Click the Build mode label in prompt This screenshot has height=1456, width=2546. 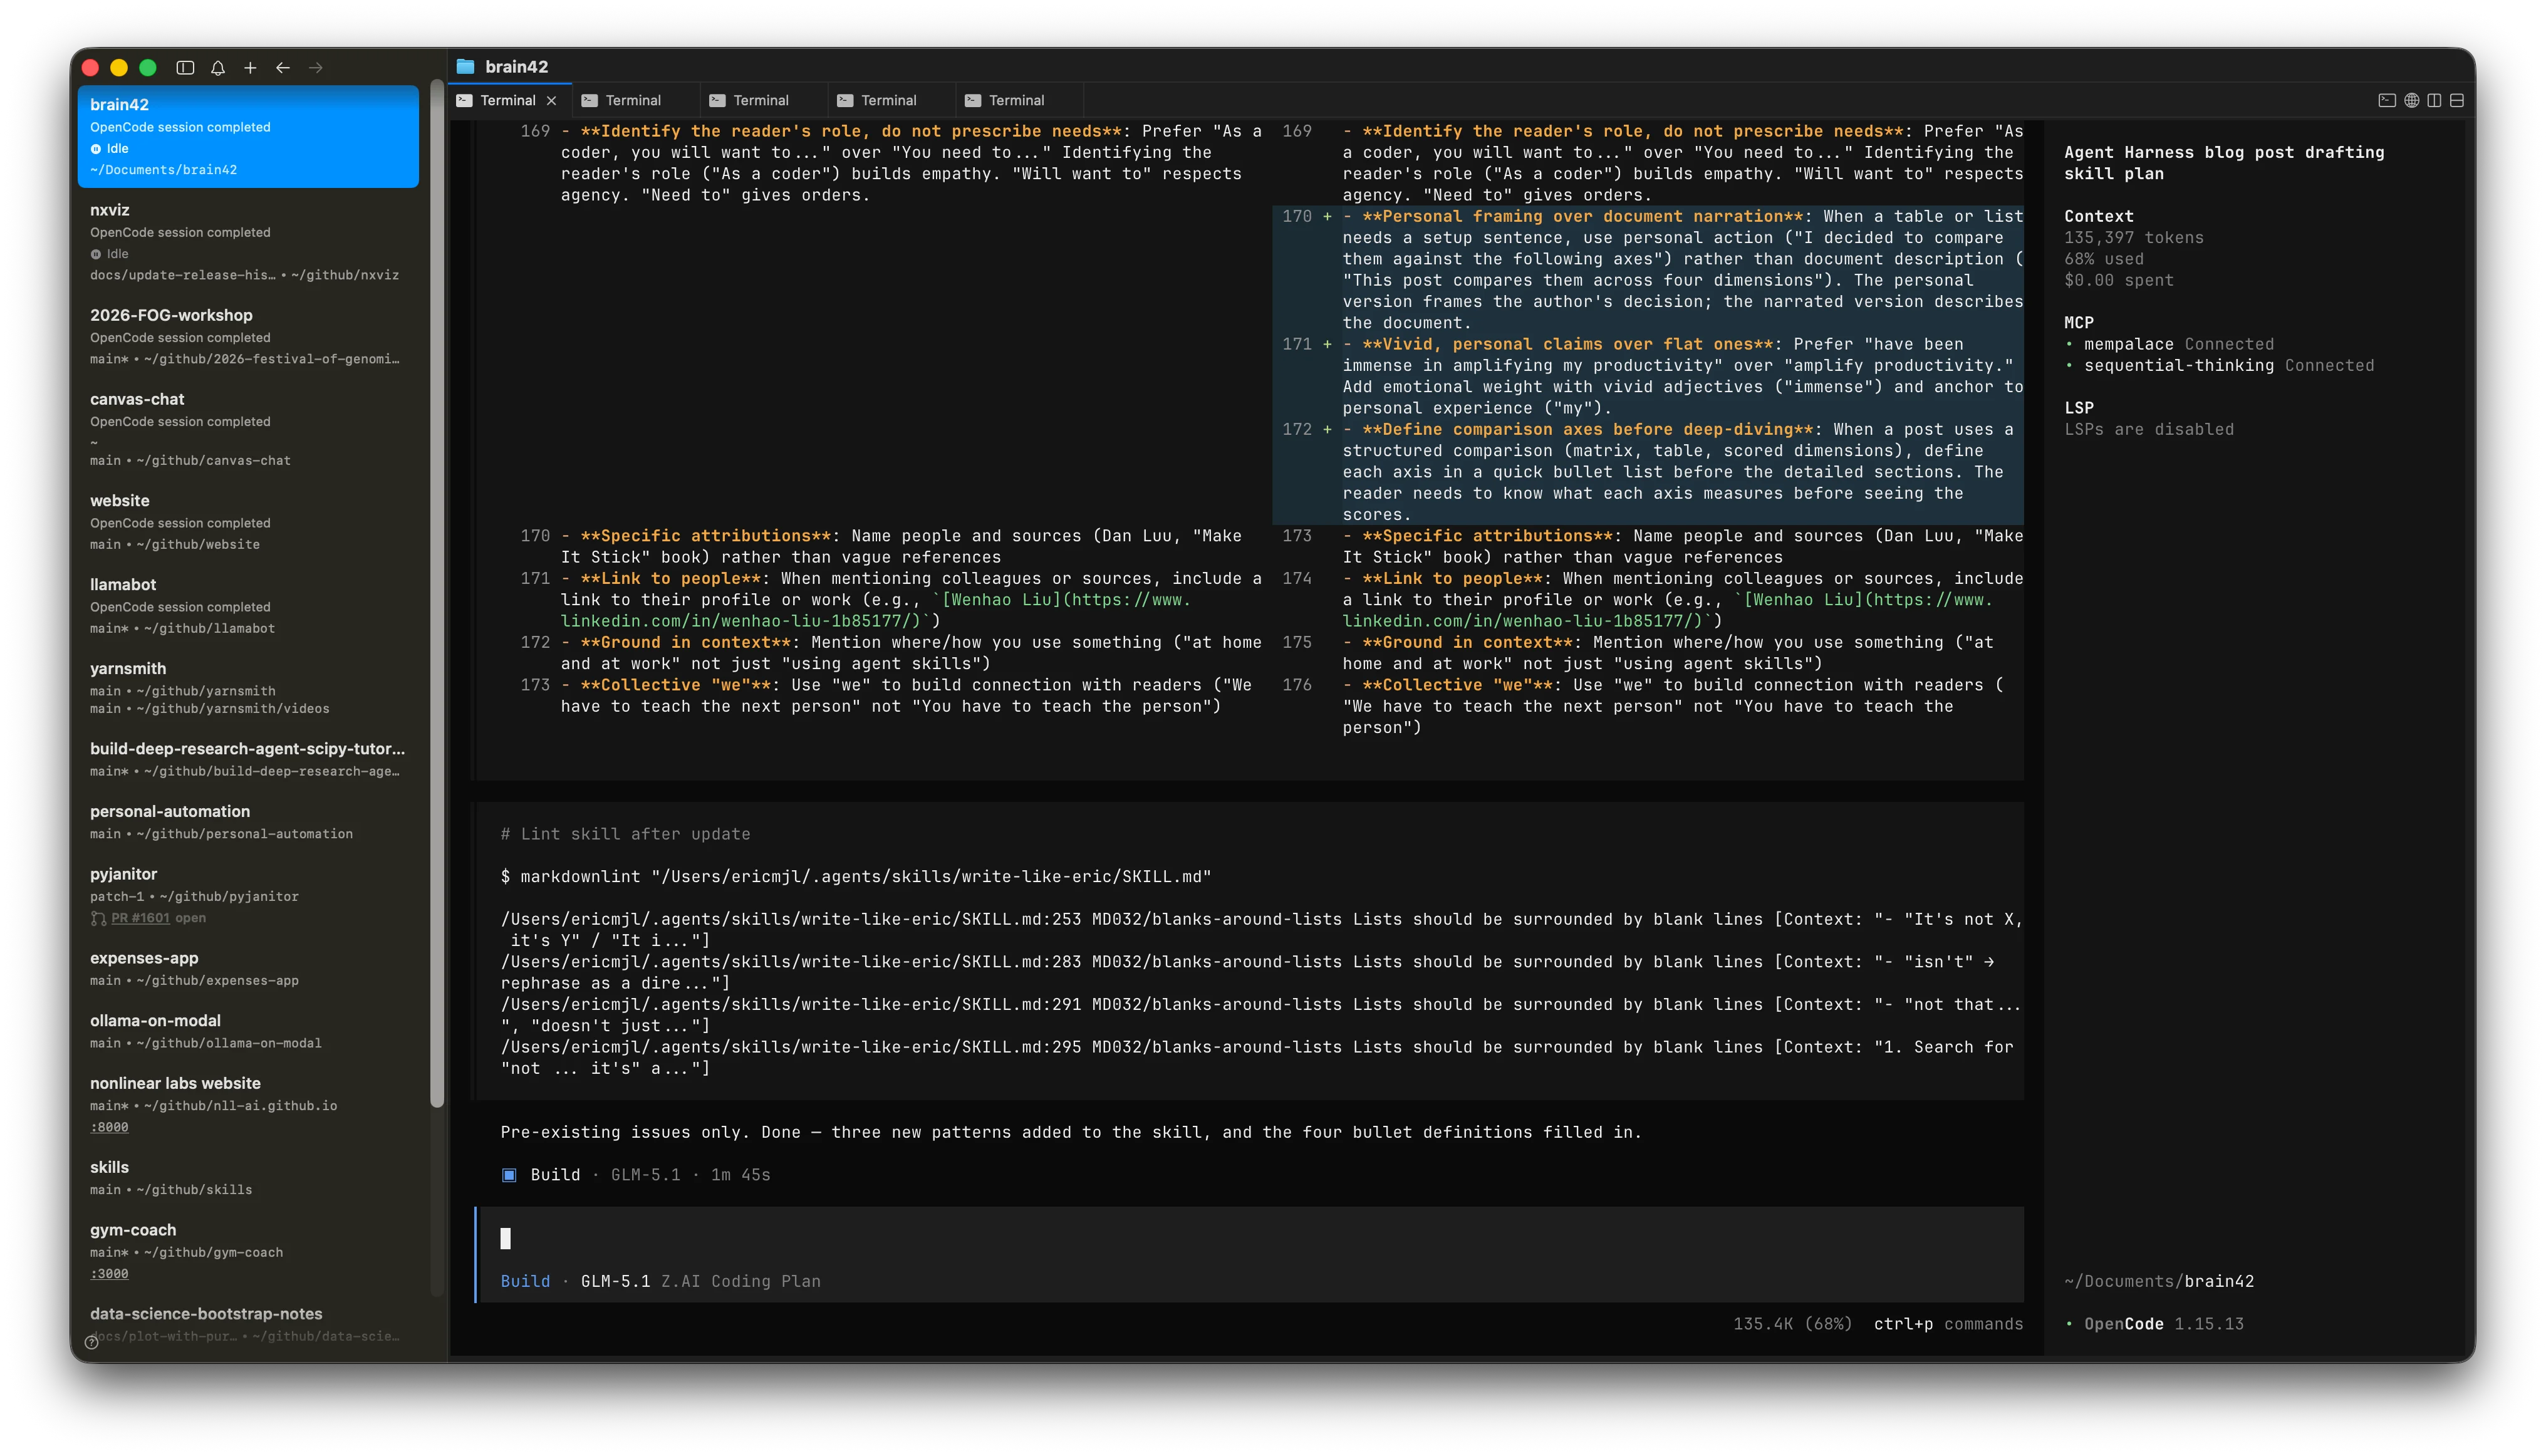(525, 1282)
